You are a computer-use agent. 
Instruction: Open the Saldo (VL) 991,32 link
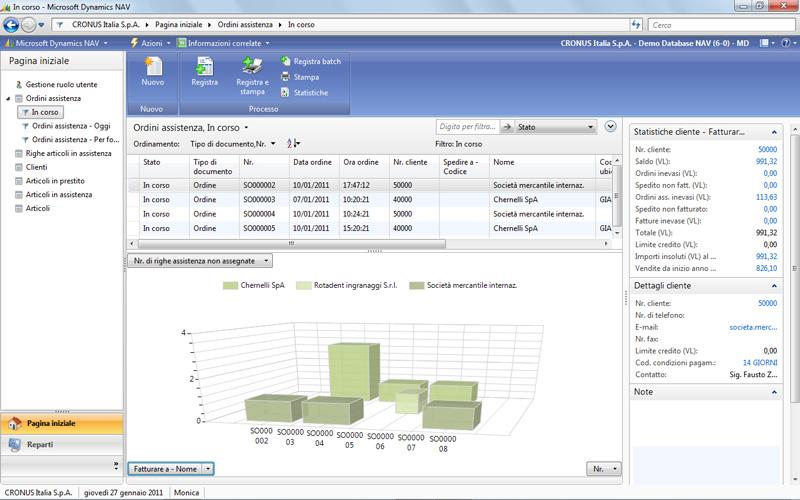point(766,161)
